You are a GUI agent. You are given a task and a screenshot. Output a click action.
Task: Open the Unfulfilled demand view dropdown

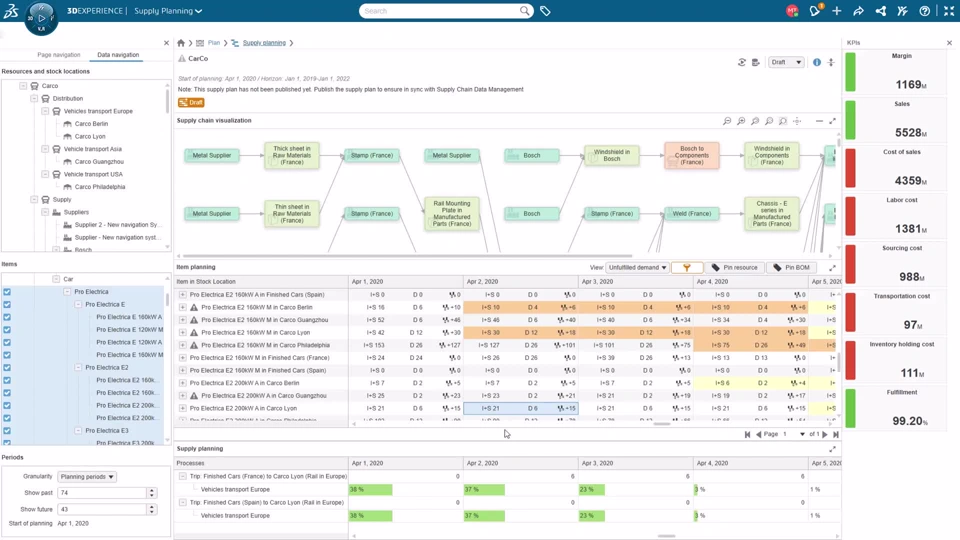[x=637, y=268]
